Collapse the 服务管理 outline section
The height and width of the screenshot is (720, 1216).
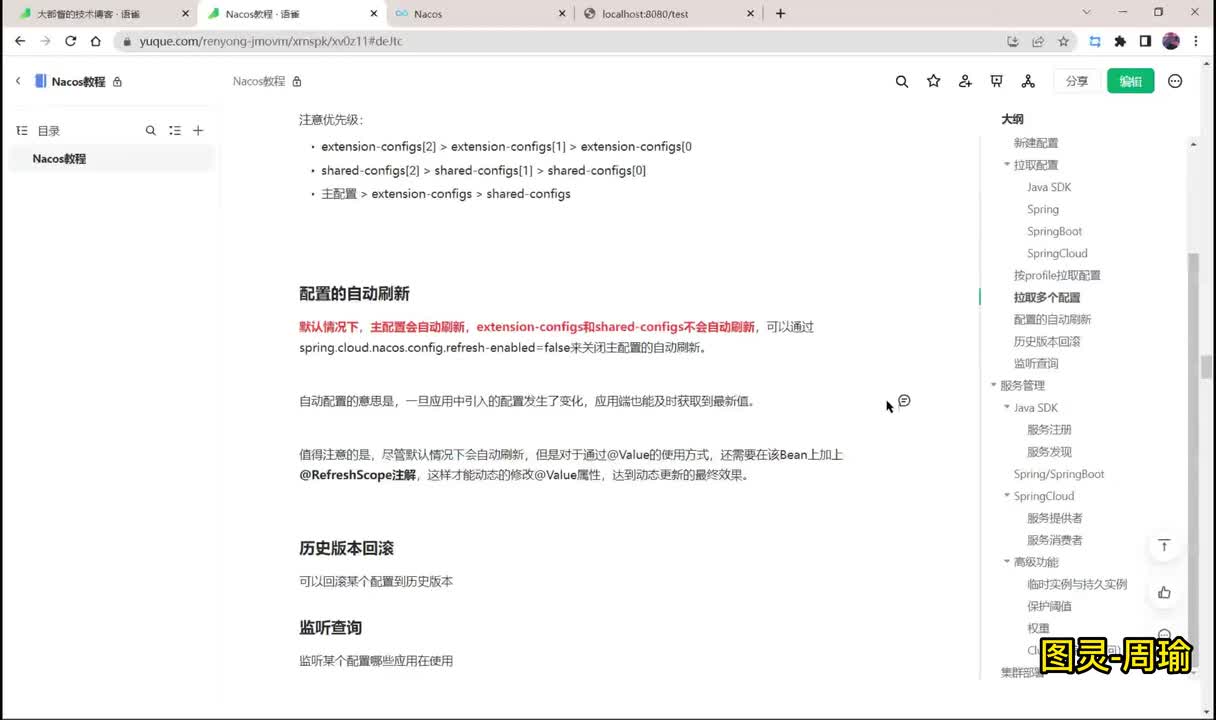pos(993,385)
